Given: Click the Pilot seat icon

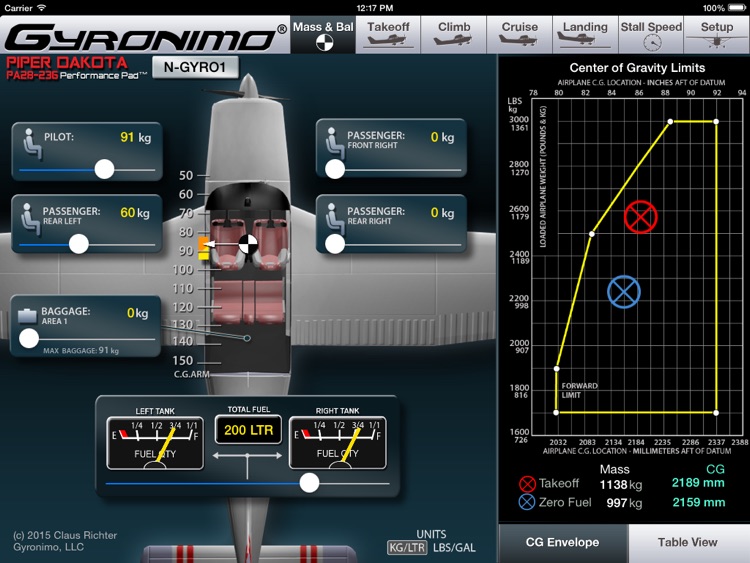Looking at the screenshot, I should (x=32, y=143).
